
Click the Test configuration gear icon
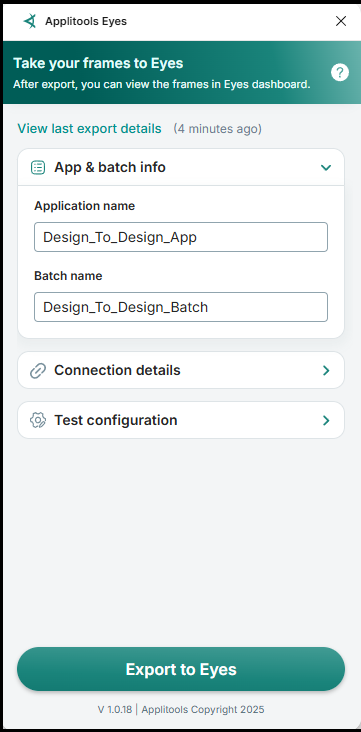(38, 420)
